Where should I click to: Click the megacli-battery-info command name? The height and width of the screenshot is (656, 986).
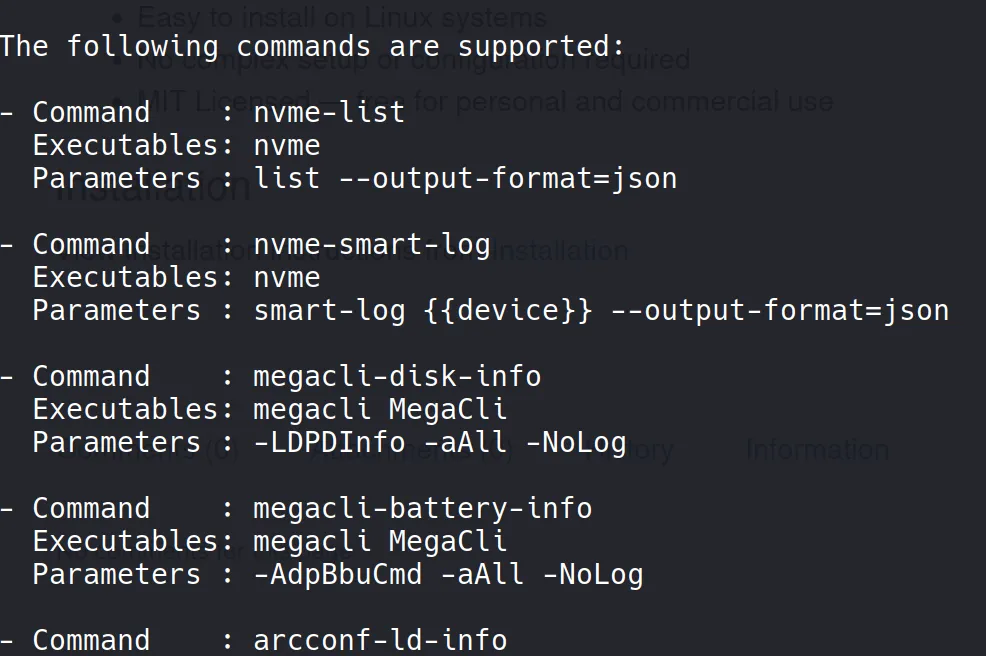tap(422, 508)
